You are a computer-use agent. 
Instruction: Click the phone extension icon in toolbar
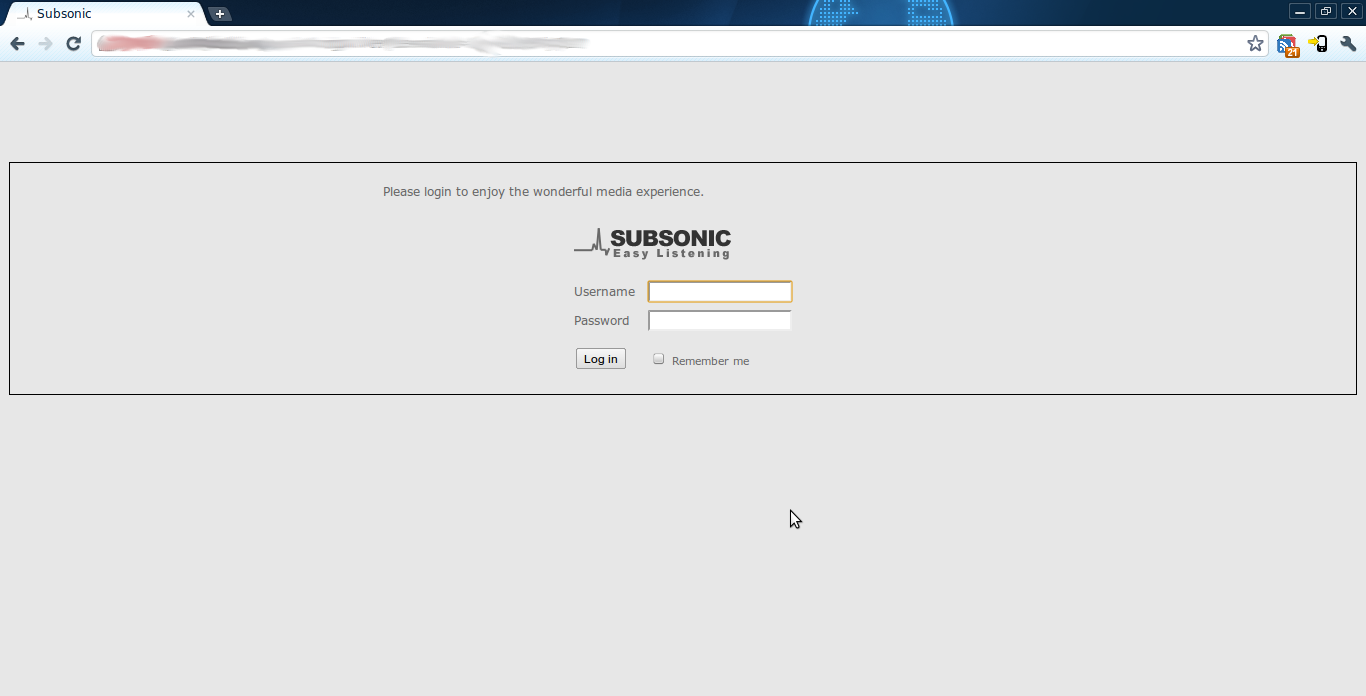tap(1318, 44)
